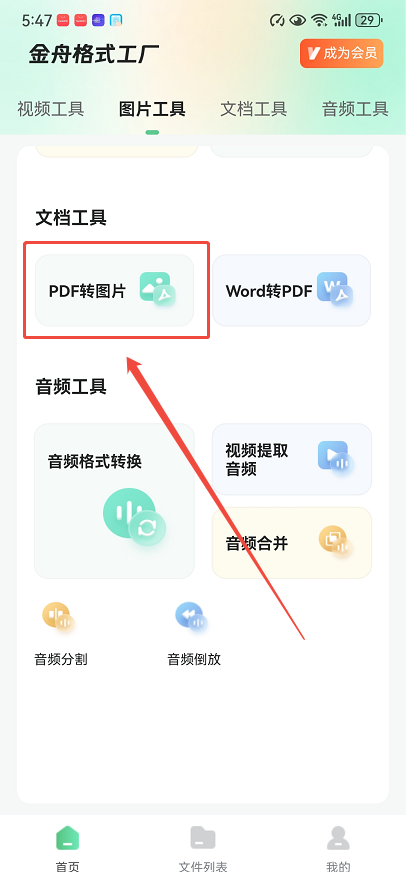The image size is (406, 873).
Task: Open the 音频格式转换 card
Action: click(x=114, y=501)
